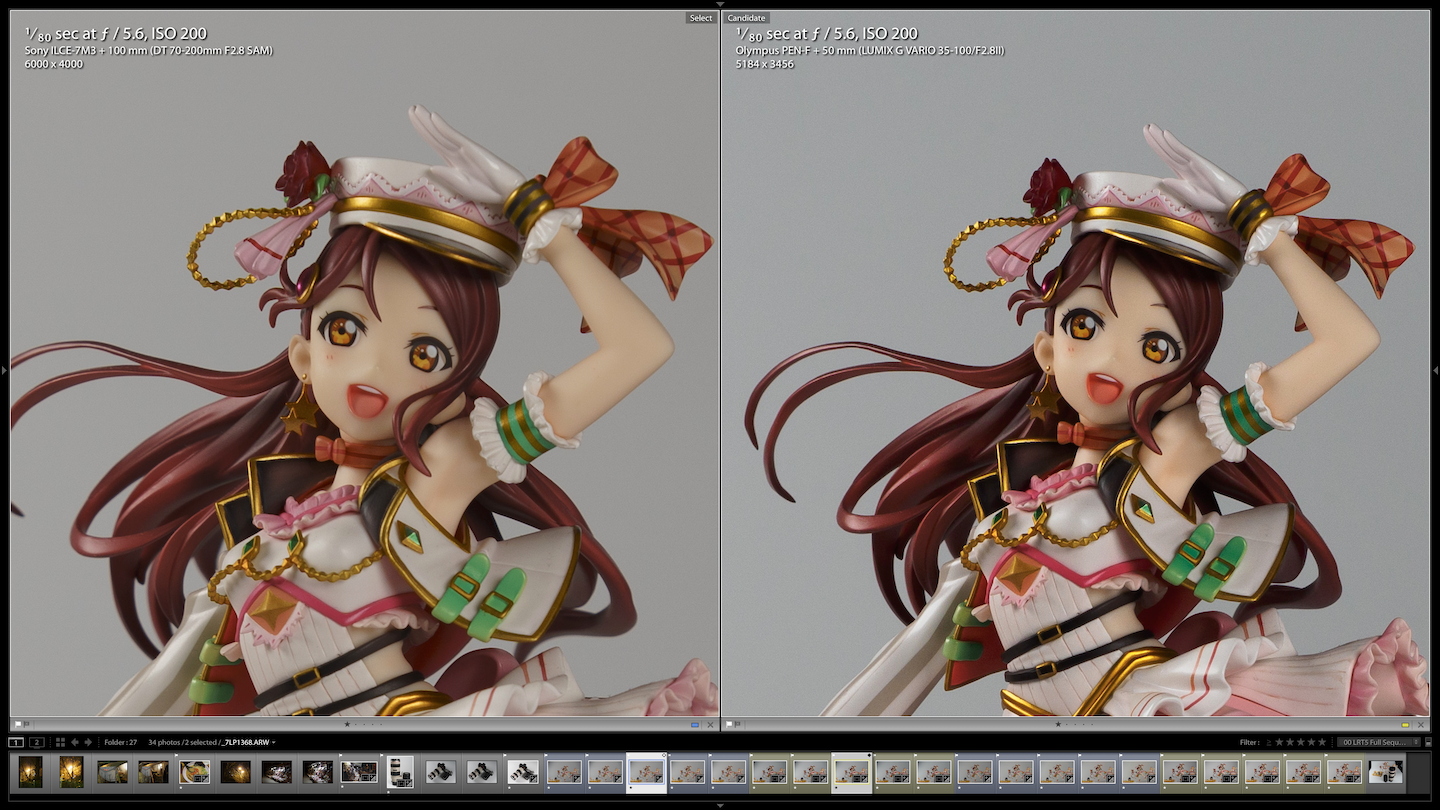Remove the Select photo with its X icon
This screenshot has height=810, width=1440.
(x=710, y=725)
